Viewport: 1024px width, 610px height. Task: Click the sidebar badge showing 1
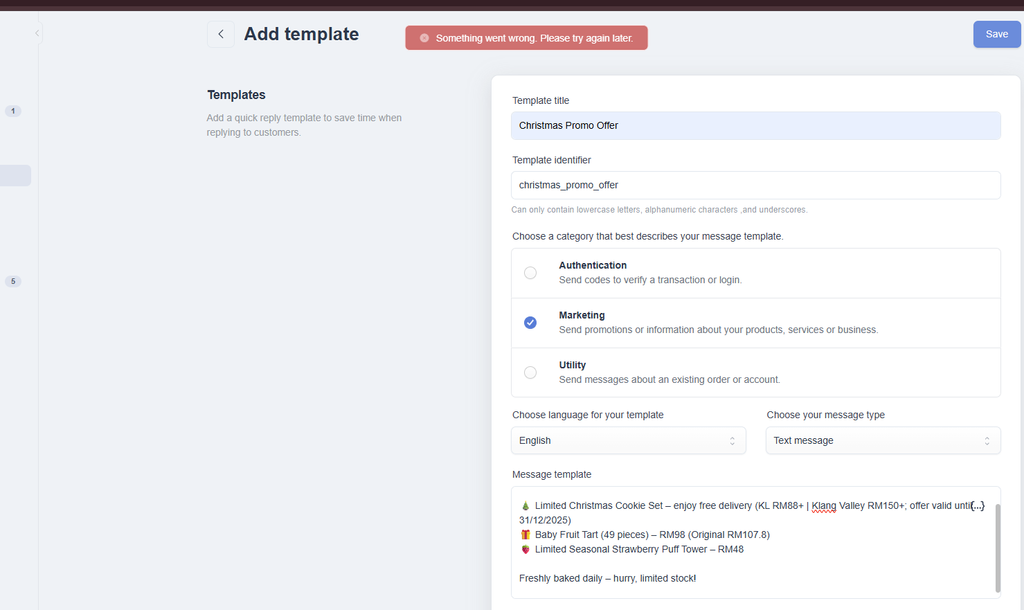coord(13,111)
